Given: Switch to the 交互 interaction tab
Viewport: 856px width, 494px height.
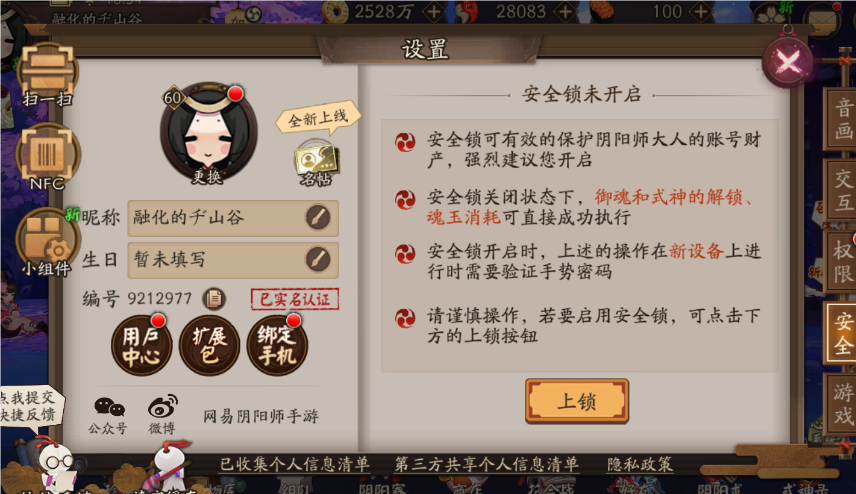Looking at the screenshot, I should 842,190.
